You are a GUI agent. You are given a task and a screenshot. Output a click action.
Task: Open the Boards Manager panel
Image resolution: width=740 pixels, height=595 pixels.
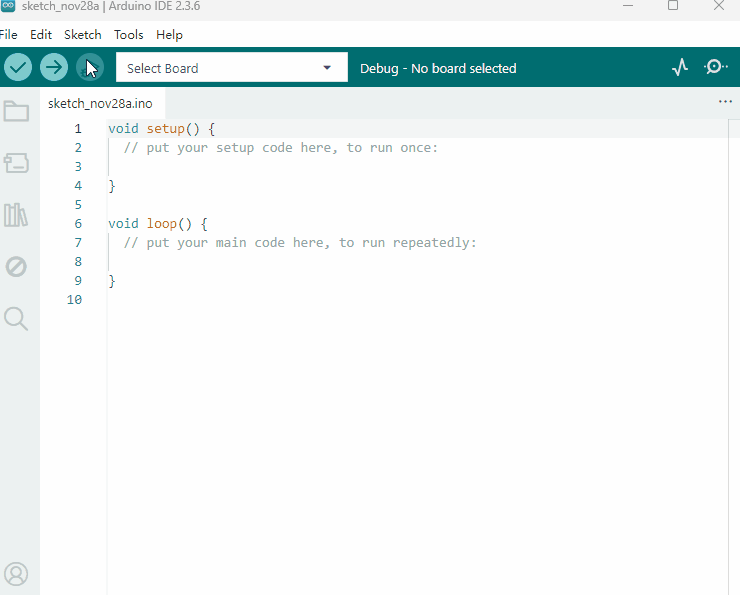point(17,163)
